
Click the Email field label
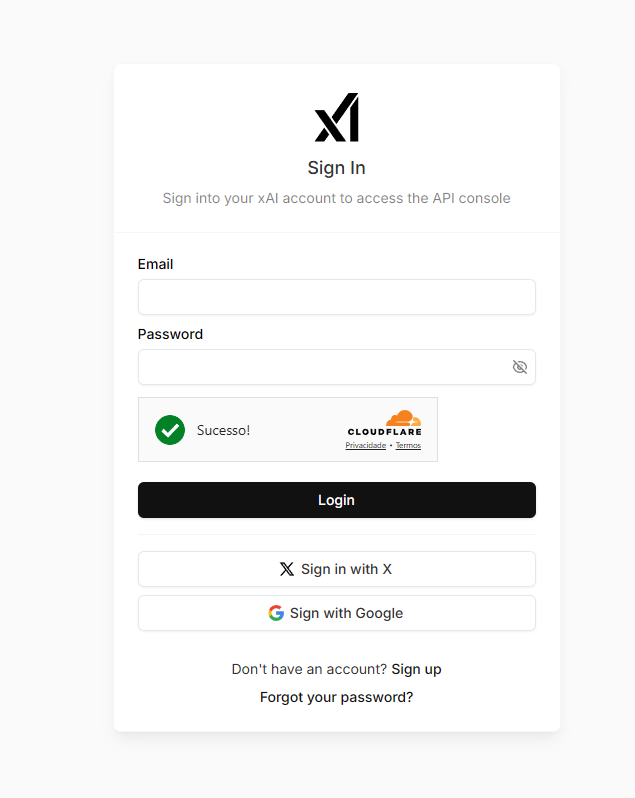pos(155,264)
